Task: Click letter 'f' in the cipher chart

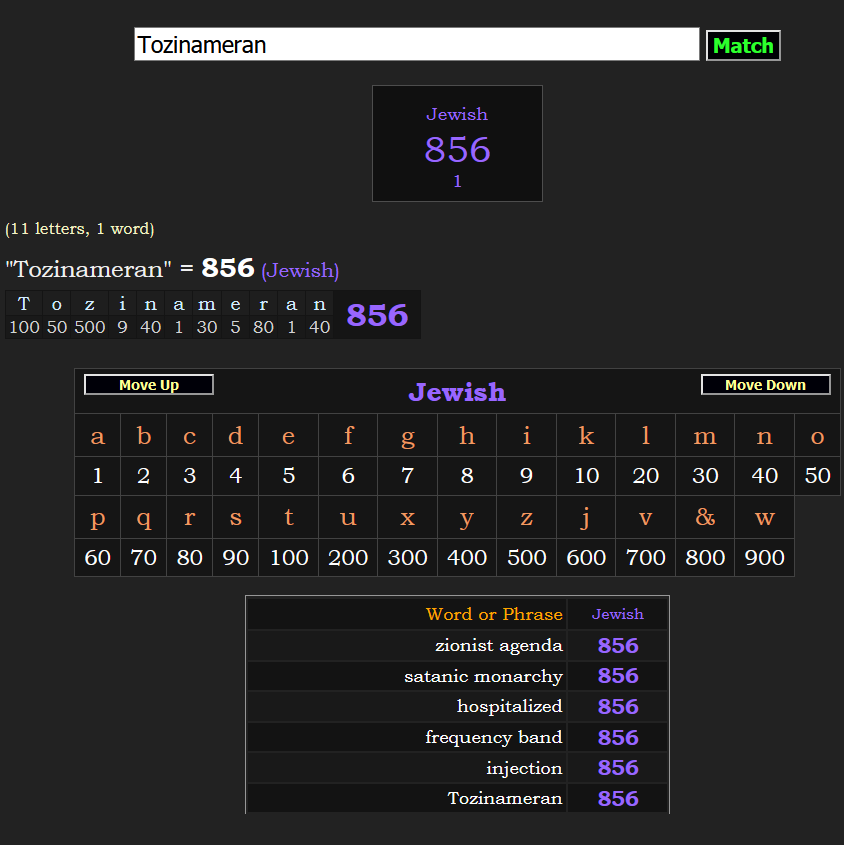Action: [x=348, y=435]
